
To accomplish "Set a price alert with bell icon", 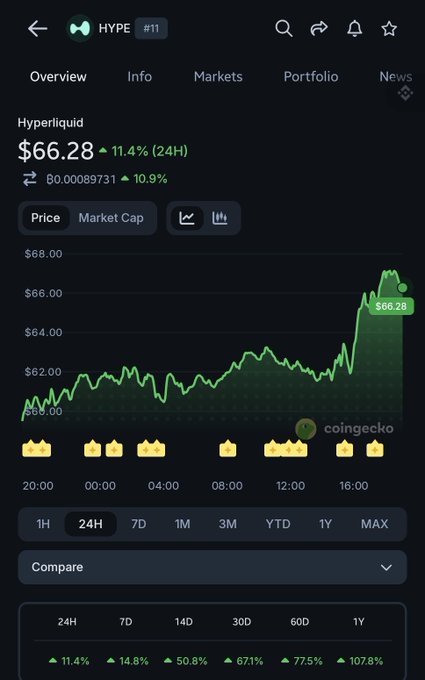I will click(x=354, y=29).
